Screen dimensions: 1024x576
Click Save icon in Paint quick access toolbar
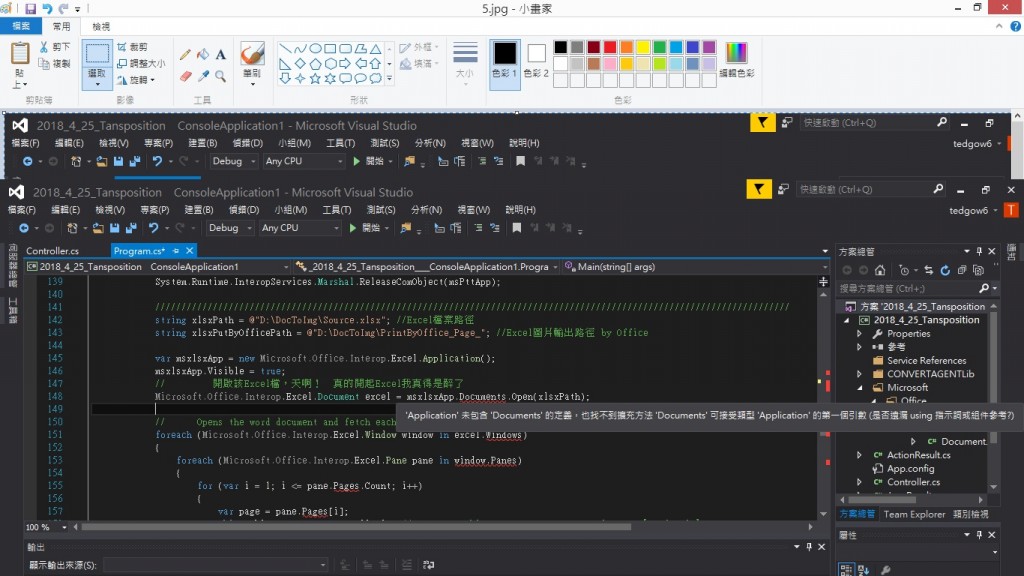click(31, 8)
